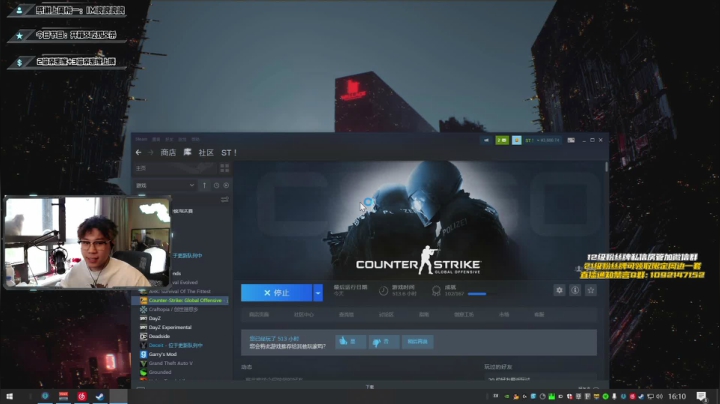The height and width of the screenshot is (404, 720).
Task: Open the Steam menu in the title bar
Action: pos(141,139)
